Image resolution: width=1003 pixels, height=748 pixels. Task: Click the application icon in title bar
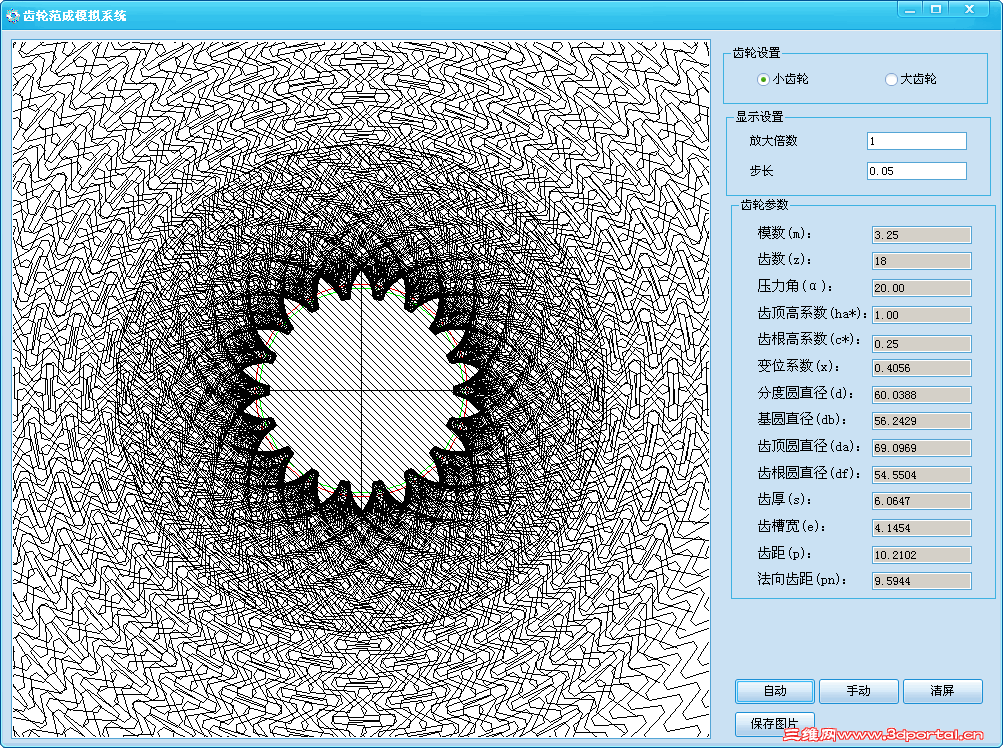(13, 15)
